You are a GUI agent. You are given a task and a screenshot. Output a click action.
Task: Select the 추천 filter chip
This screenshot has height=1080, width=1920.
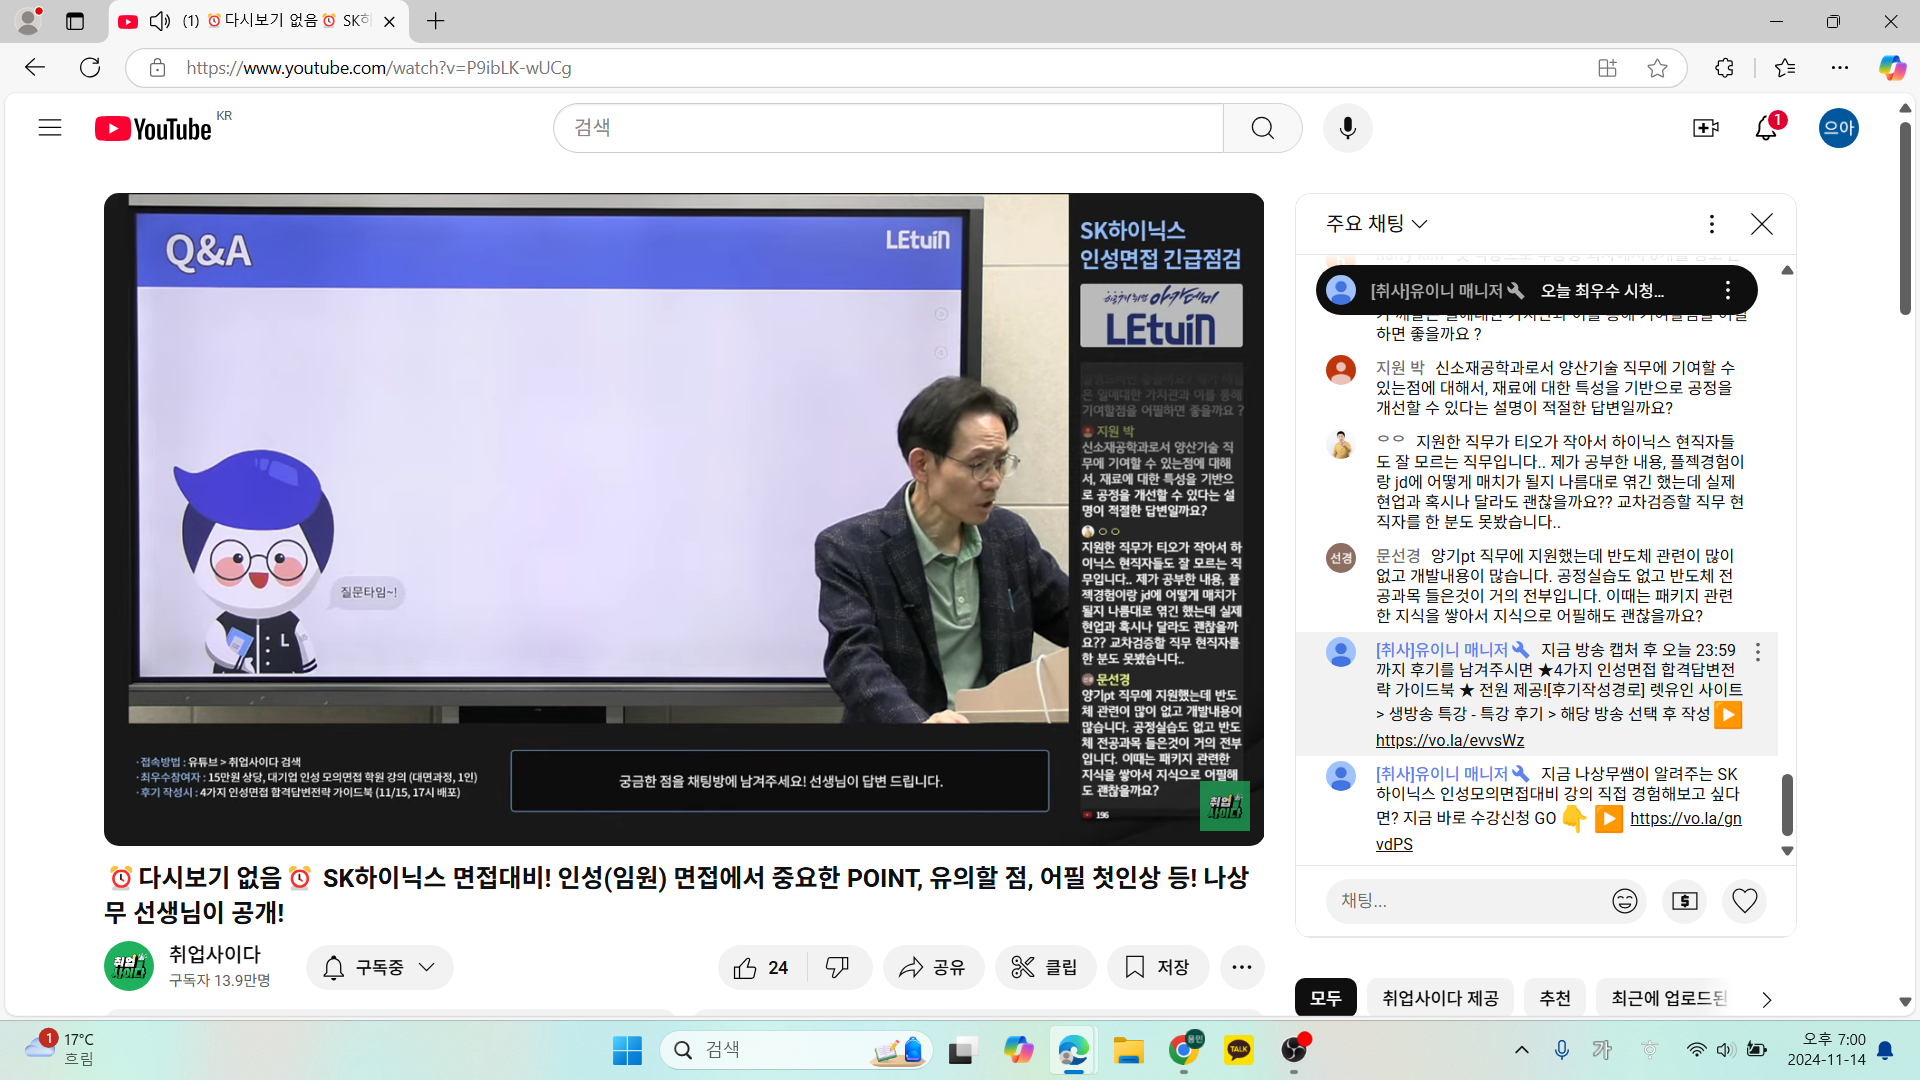[x=1554, y=998]
